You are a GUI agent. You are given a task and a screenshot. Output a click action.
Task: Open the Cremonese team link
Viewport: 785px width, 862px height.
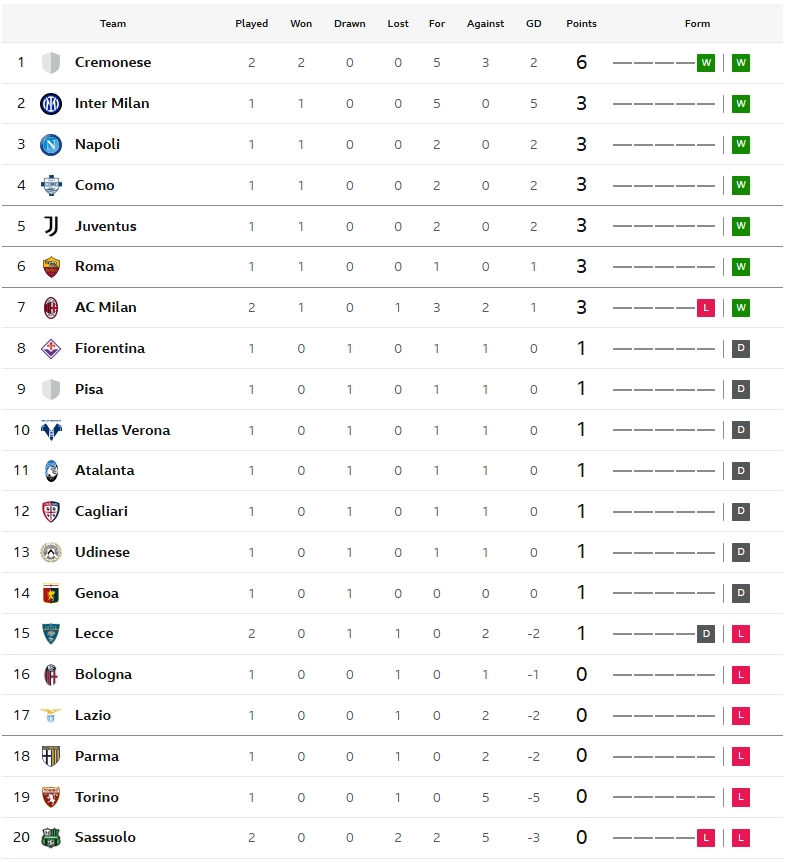click(x=113, y=62)
